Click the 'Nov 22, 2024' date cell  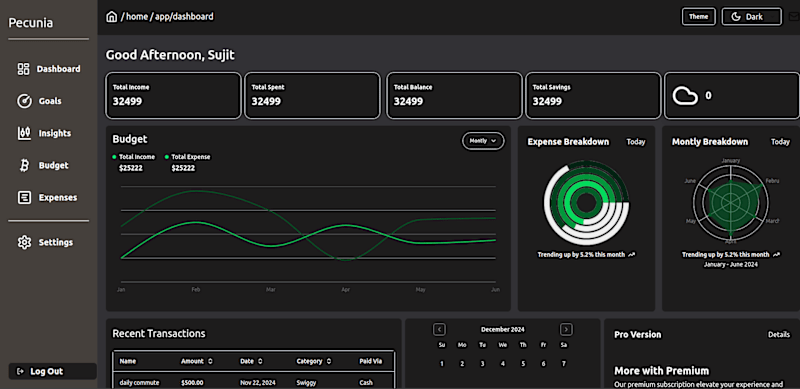point(258,382)
